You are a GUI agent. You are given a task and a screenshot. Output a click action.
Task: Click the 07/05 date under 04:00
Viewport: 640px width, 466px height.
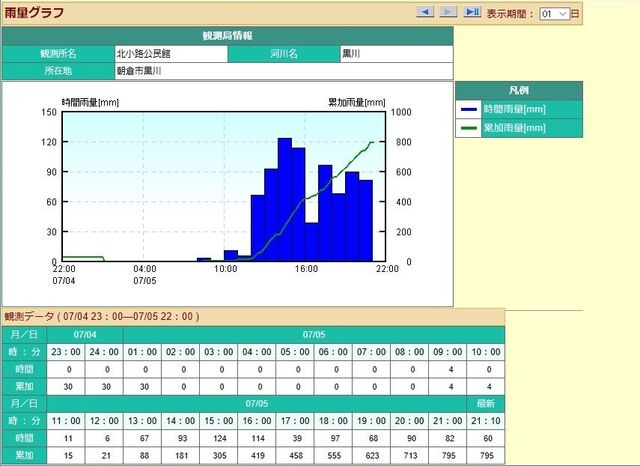pyautogui.click(x=145, y=281)
